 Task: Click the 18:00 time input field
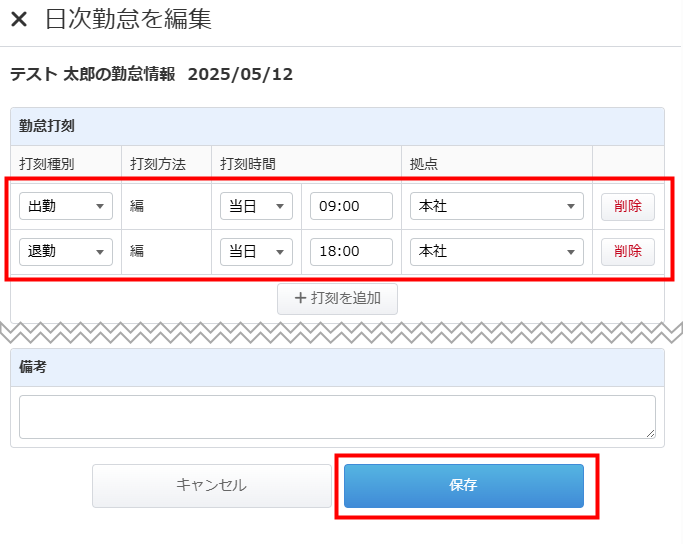[x=351, y=252]
